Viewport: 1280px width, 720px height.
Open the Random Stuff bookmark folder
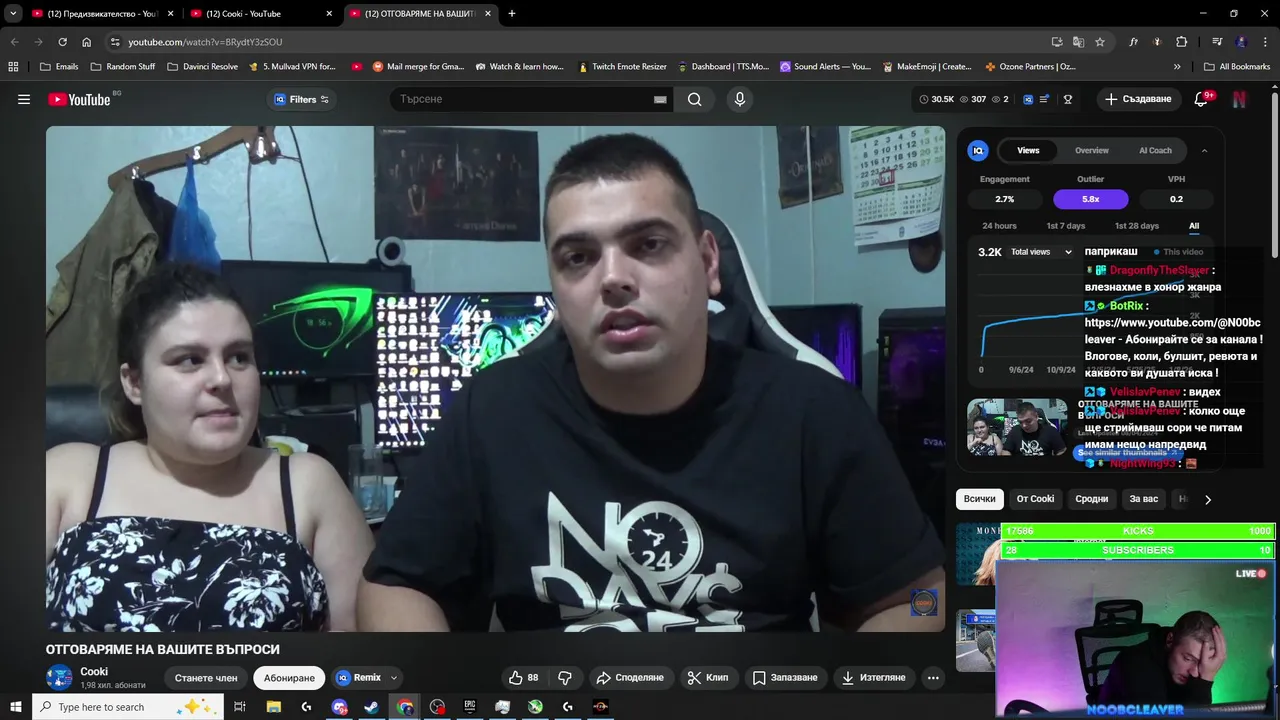point(123,67)
